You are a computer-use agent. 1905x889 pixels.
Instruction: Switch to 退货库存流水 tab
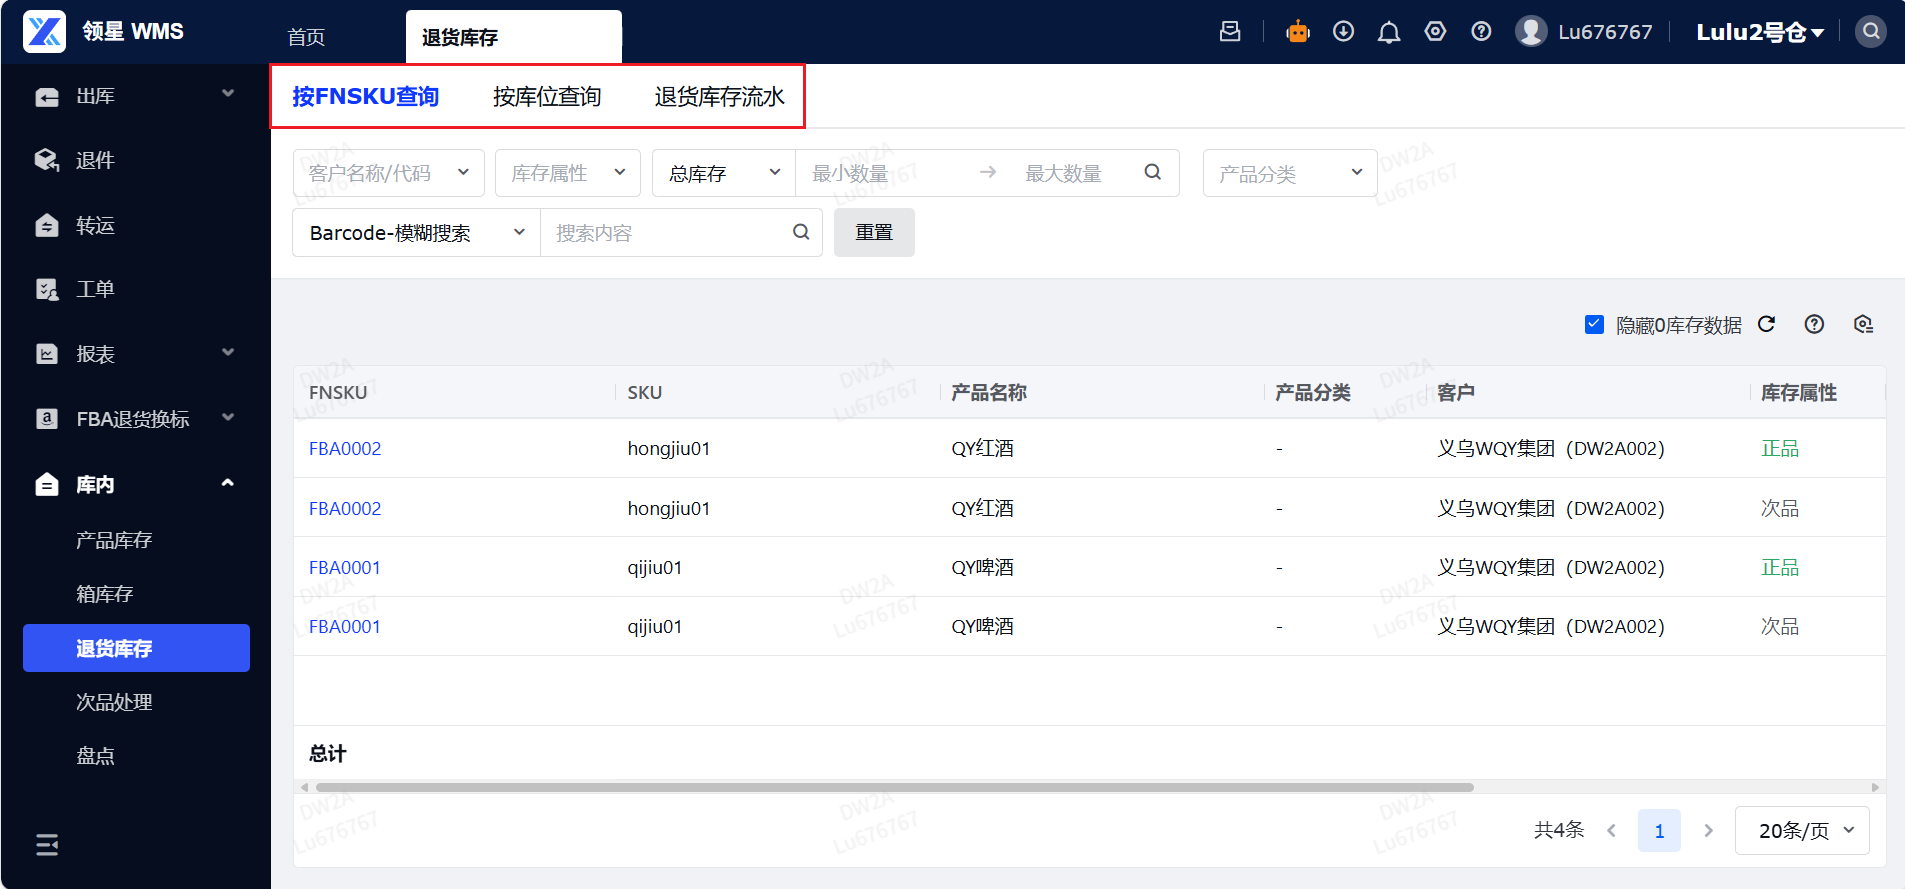tap(720, 96)
